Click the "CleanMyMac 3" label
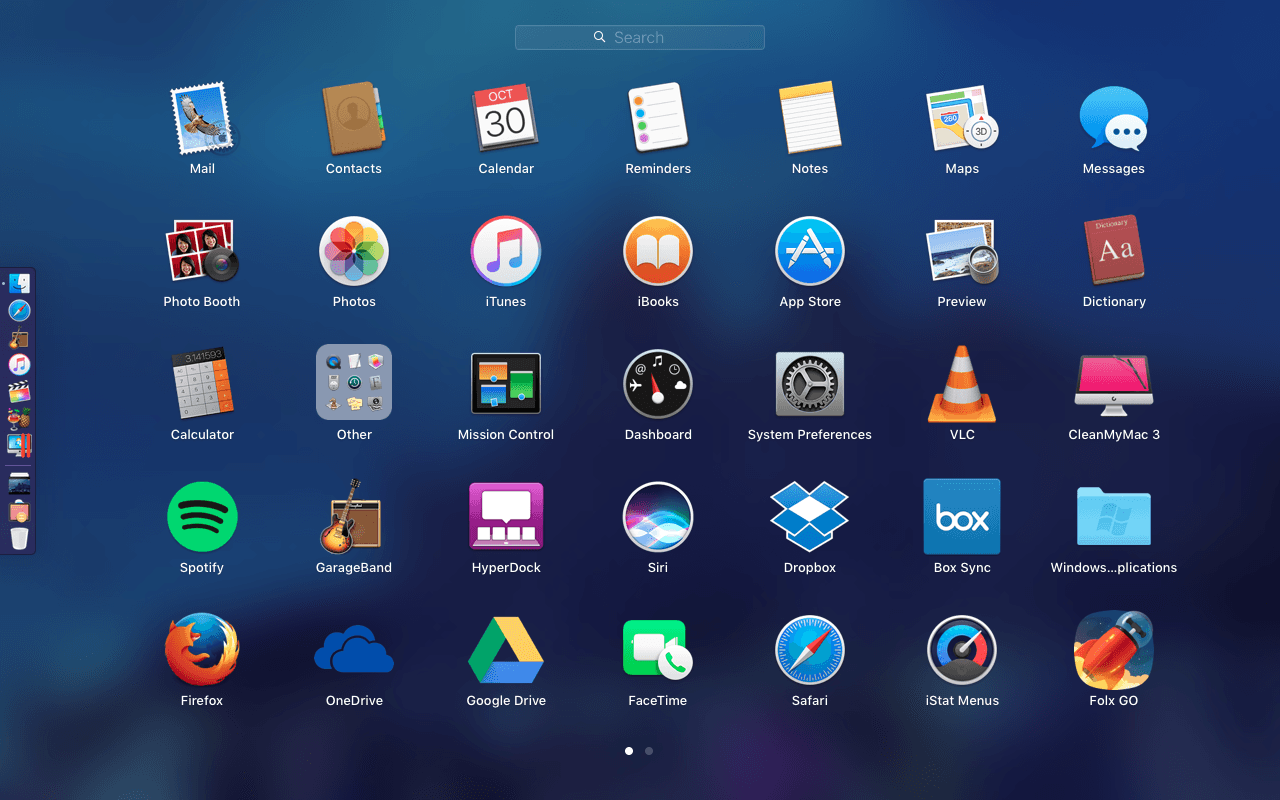1280x800 pixels. click(x=1114, y=434)
